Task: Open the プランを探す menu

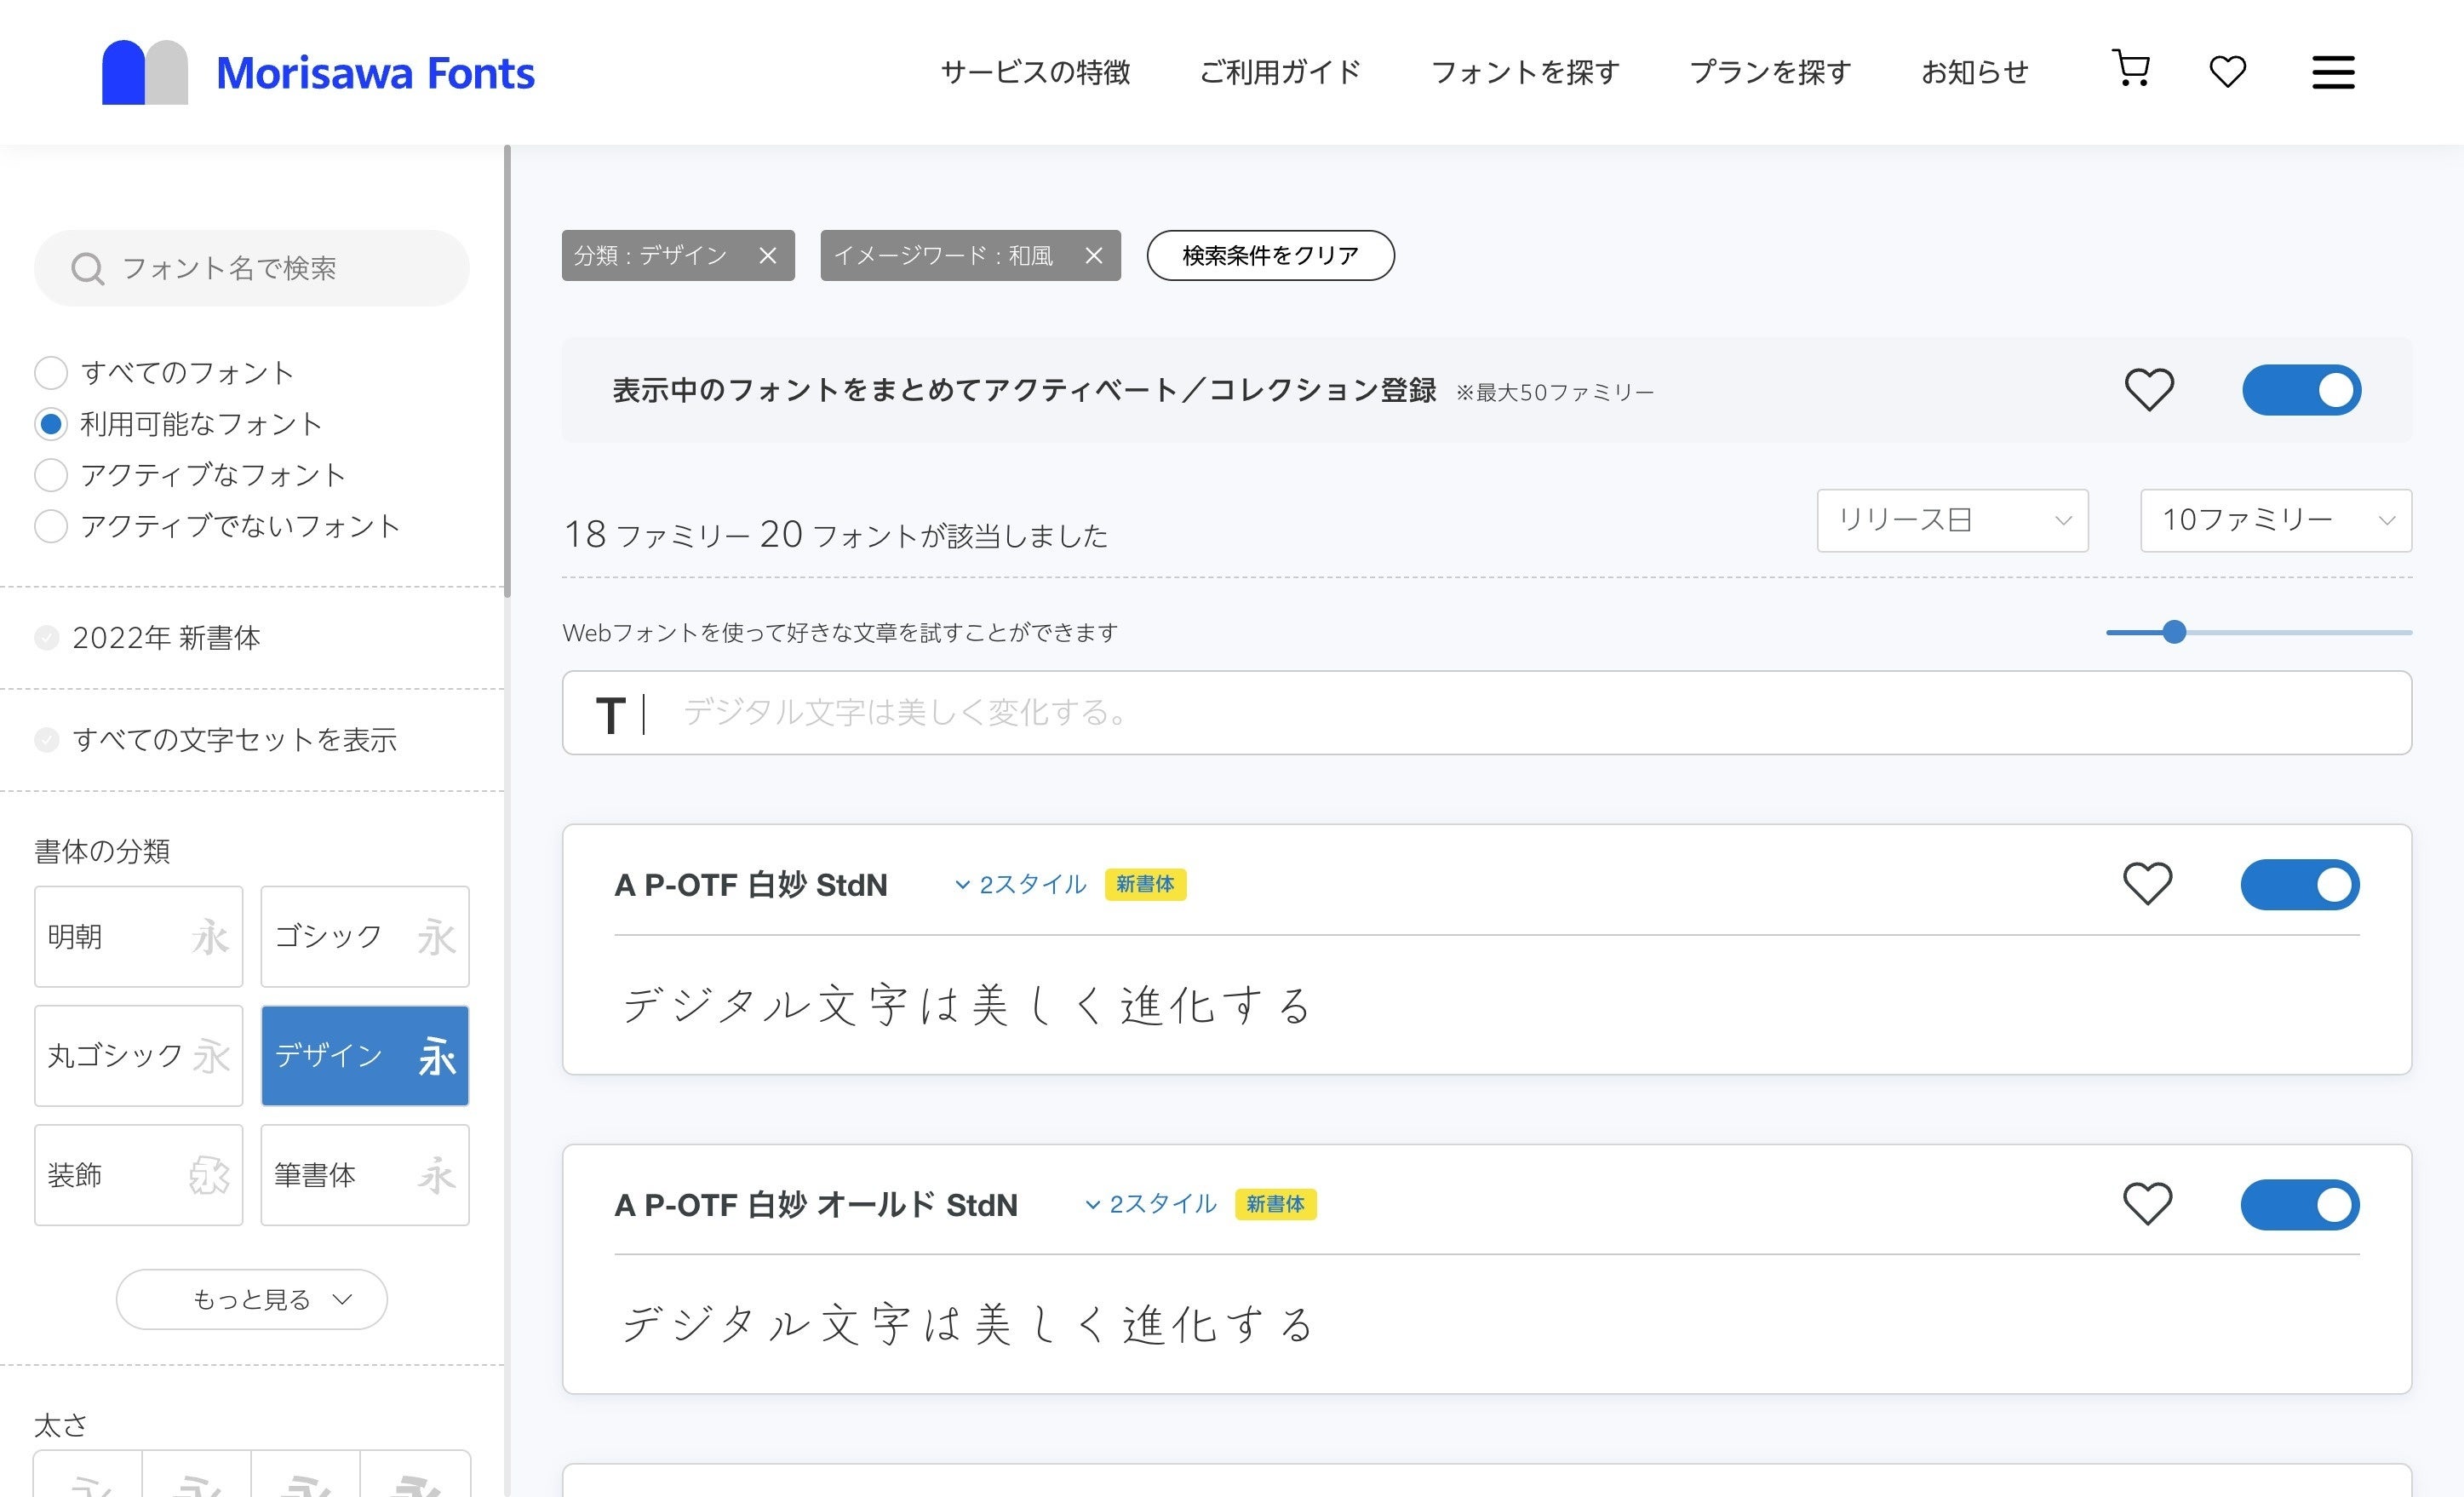Action: [x=1770, y=72]
